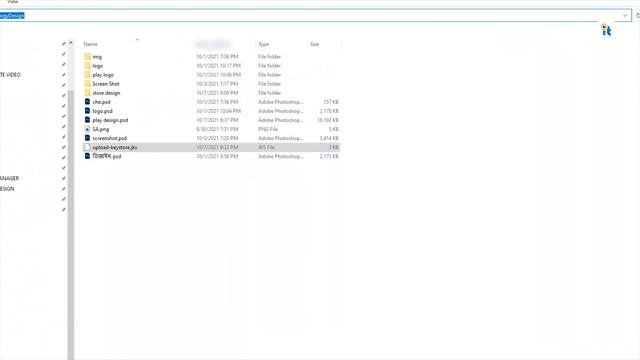Sort files by the Size column
This screenshot has height=360, width=640.
coord(314,44)
